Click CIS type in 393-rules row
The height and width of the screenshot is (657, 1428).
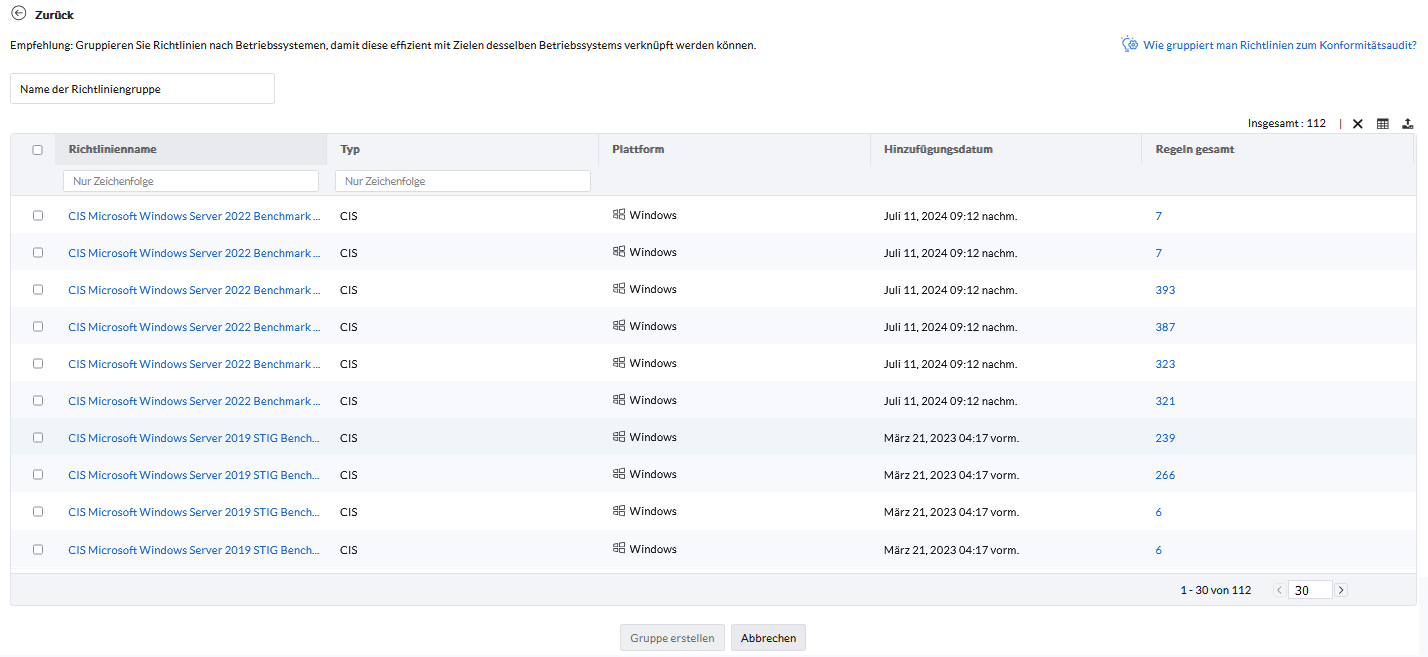pyautogui.click(x=349, y=289)
